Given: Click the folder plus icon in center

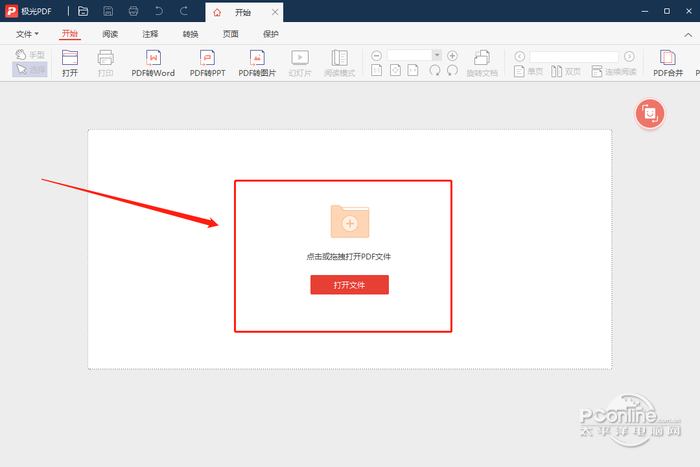Looking at the screenshot, I should (350, 221).
